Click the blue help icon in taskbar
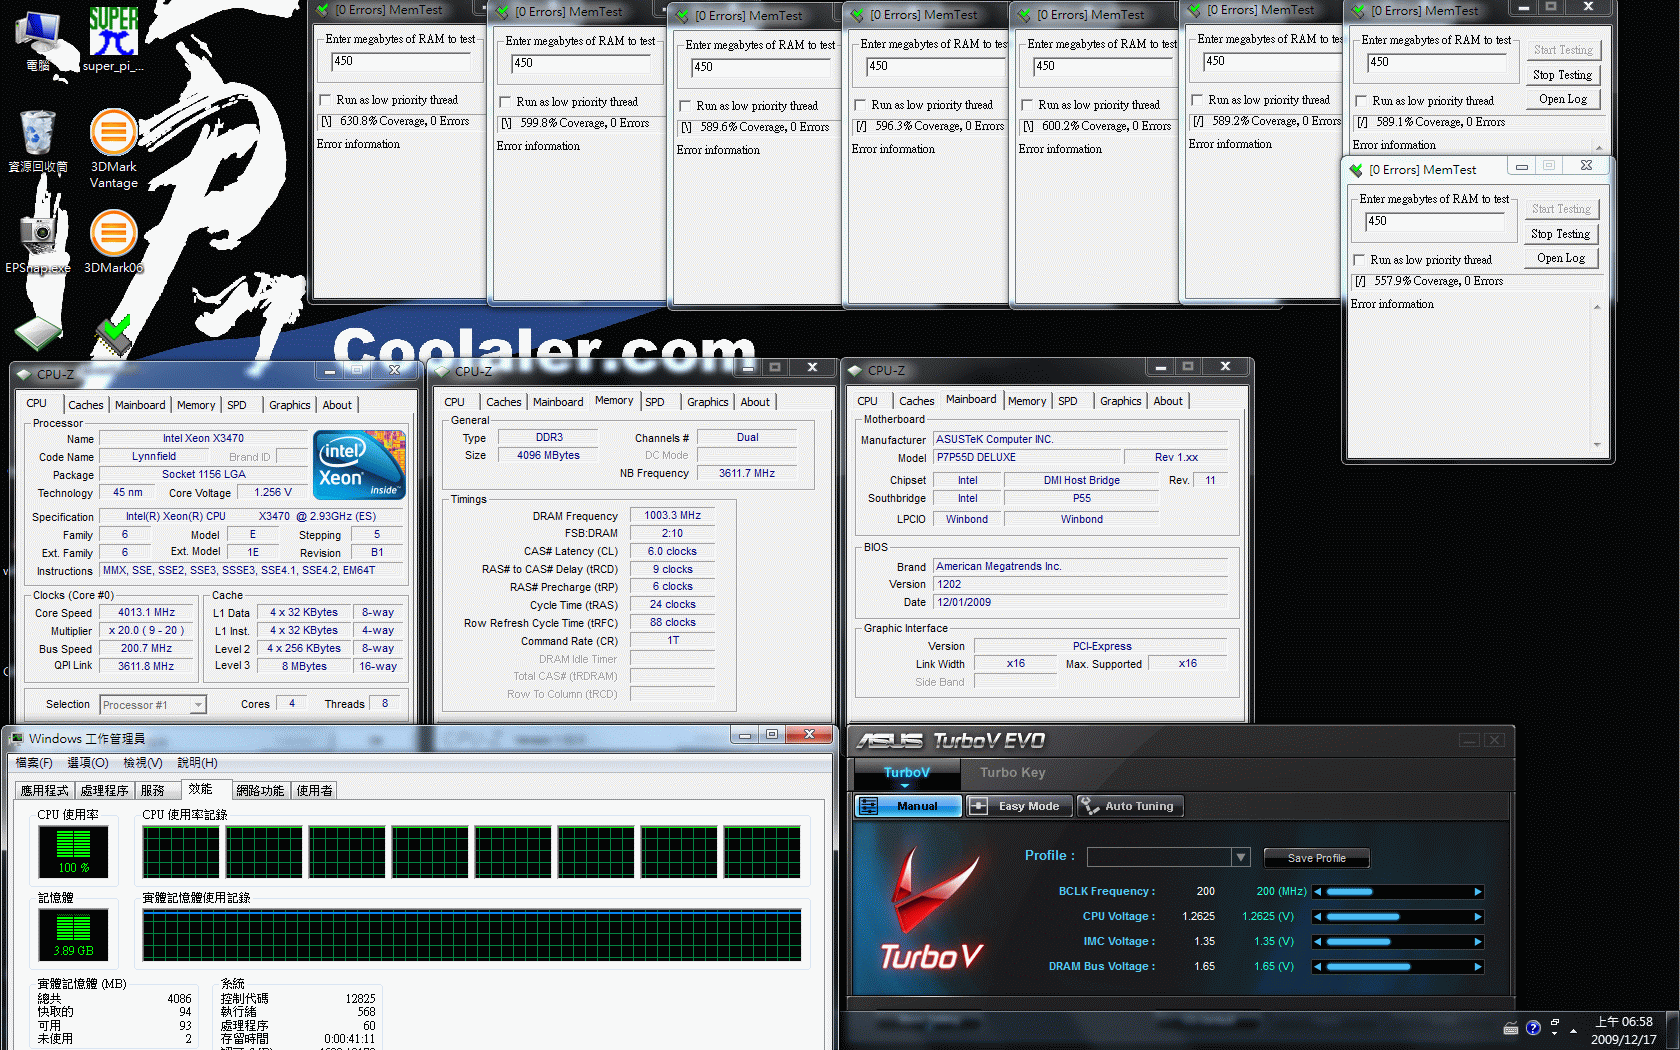 [x=1533, y=1028]
